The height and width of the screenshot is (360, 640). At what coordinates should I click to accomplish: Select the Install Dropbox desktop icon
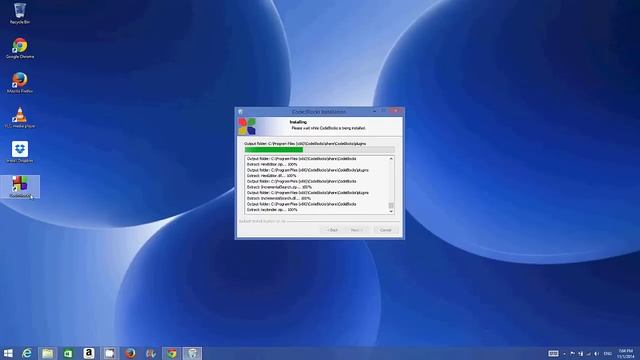click(20, 152)
